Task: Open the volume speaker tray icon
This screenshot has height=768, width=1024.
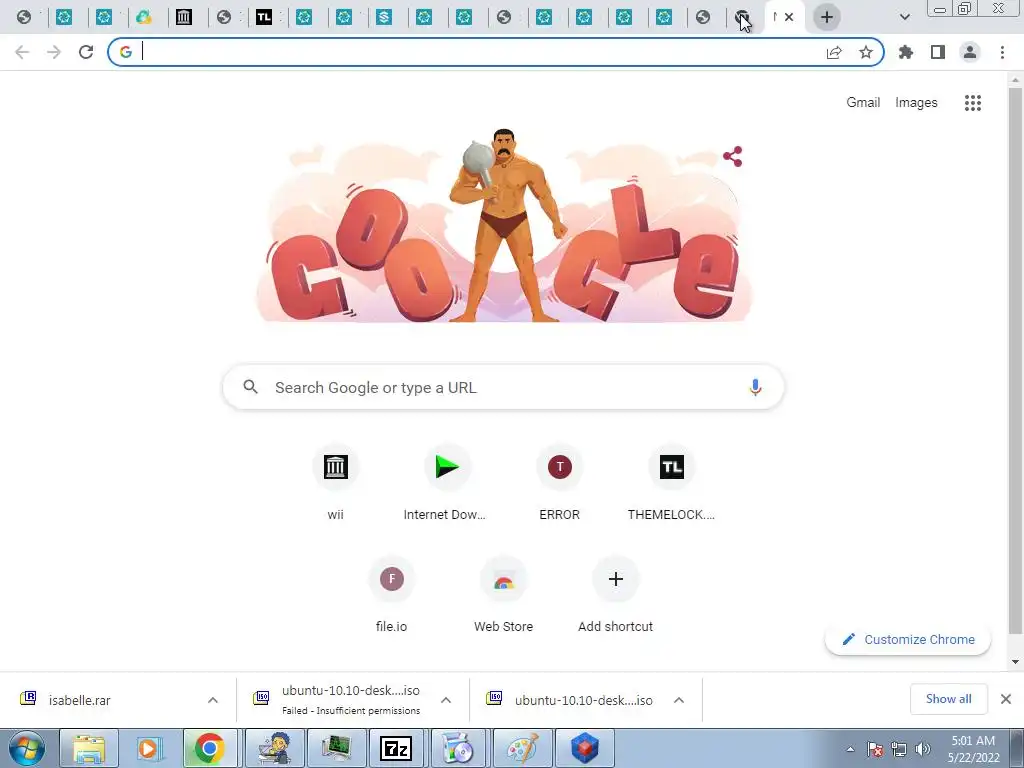Action: pyautogui.click(x=923, y=749)
